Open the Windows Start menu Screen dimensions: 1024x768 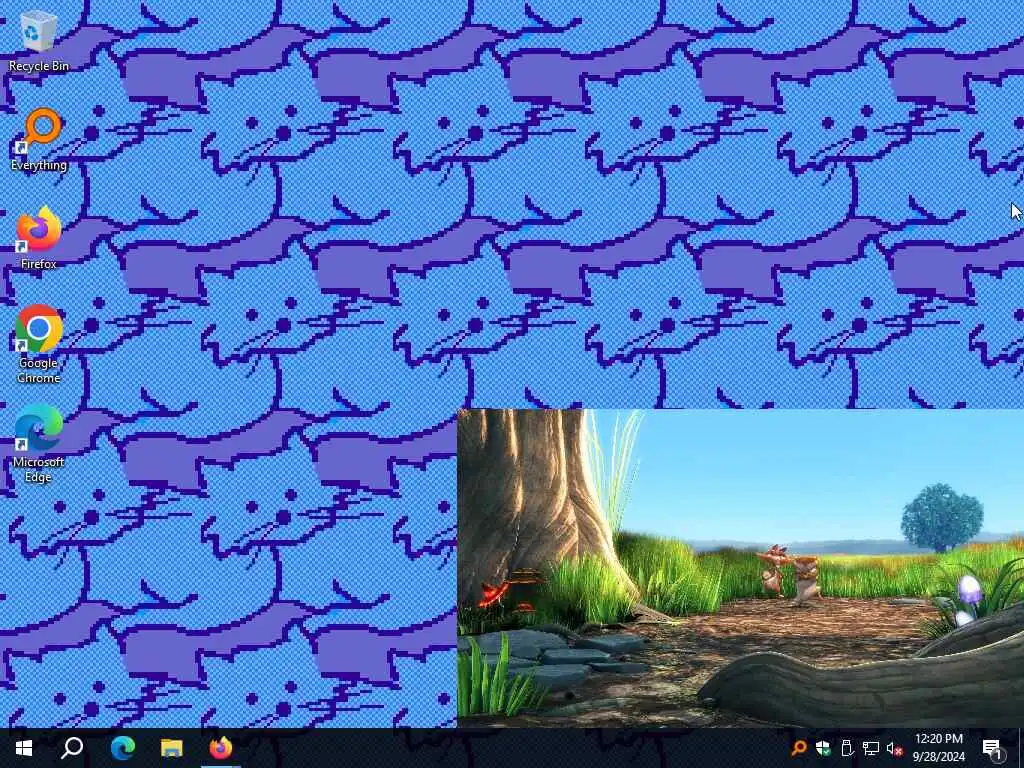(24, 748)
